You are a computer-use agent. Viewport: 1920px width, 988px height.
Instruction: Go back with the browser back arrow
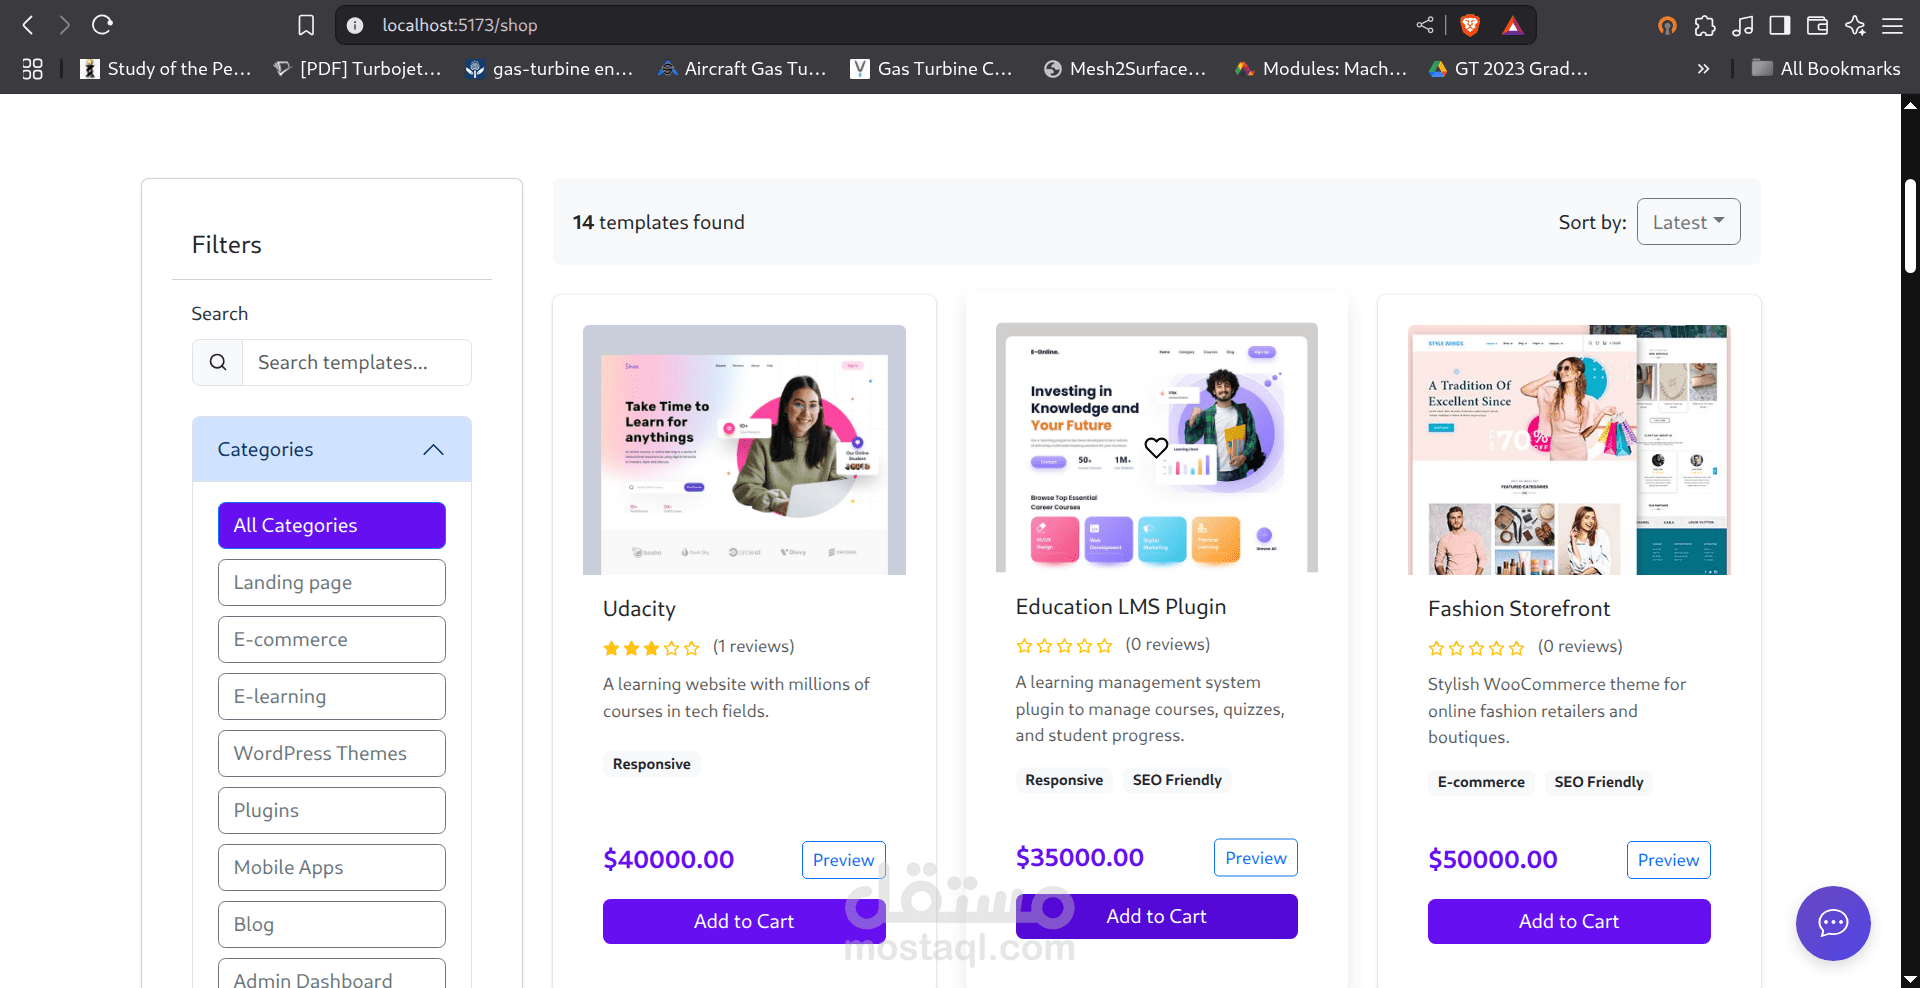[x=28, y=25]
